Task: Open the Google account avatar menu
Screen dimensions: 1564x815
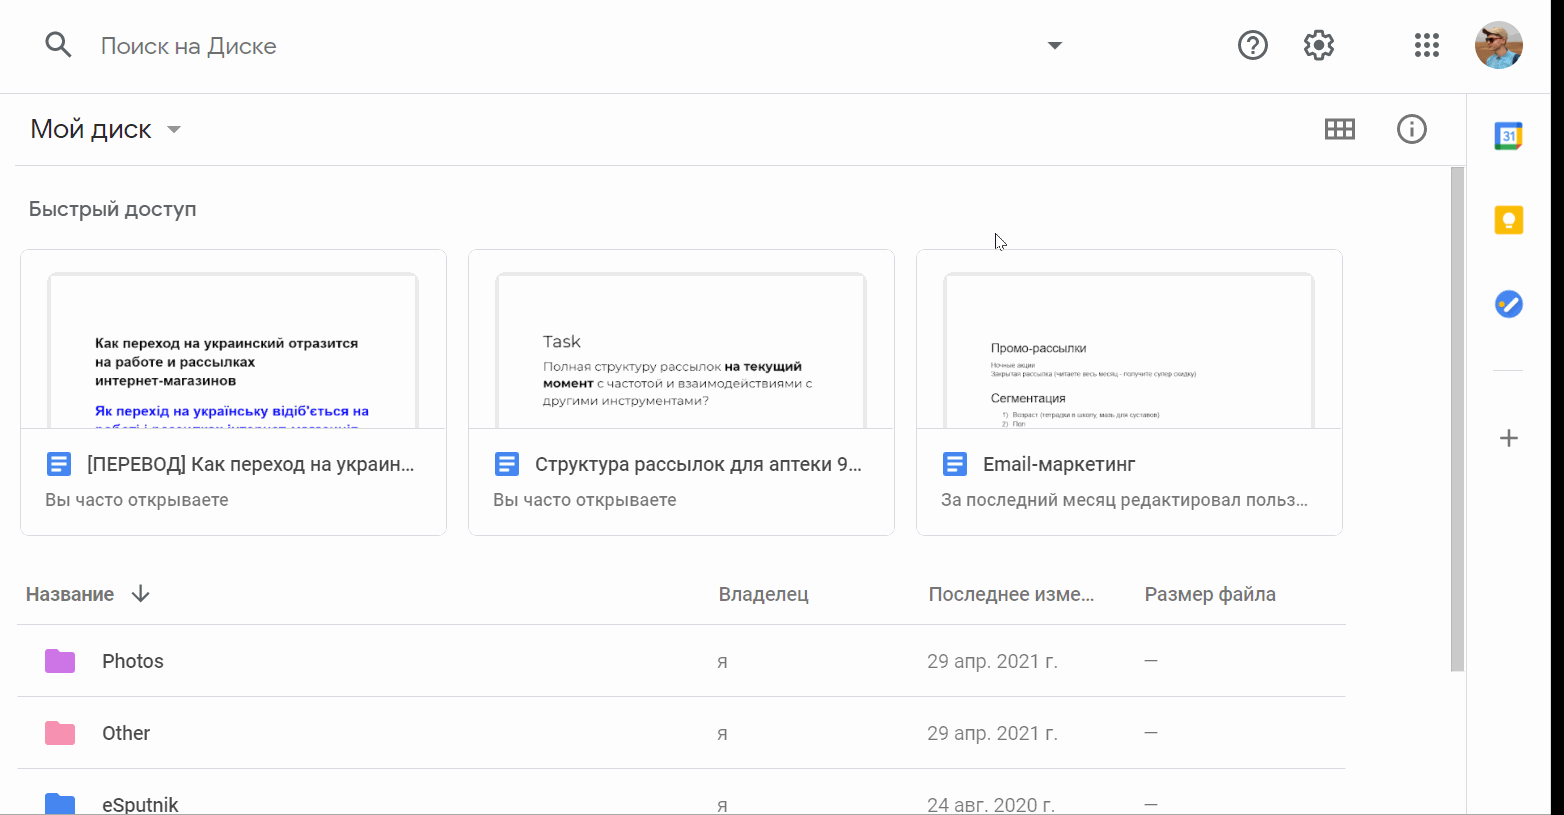Action: pos(1498,45)
